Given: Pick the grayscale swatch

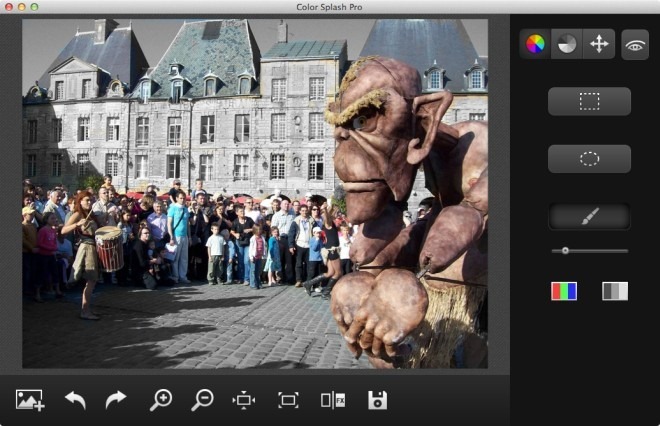Looking at the screenshot, I should tap(615, 291).
